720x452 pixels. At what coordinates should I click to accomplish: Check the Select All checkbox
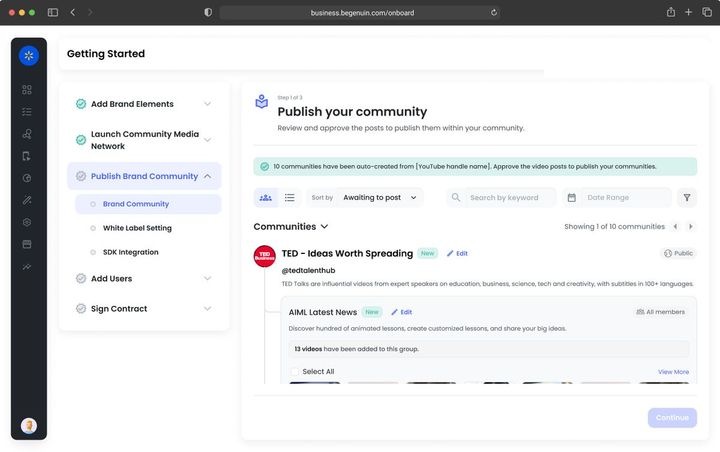click(295, 372)
